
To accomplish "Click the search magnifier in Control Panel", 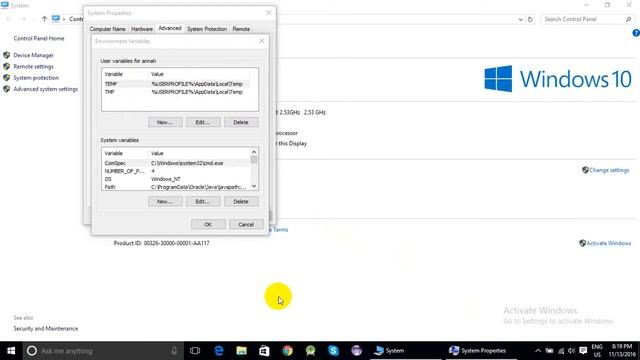I will click(x=628, y=19).
